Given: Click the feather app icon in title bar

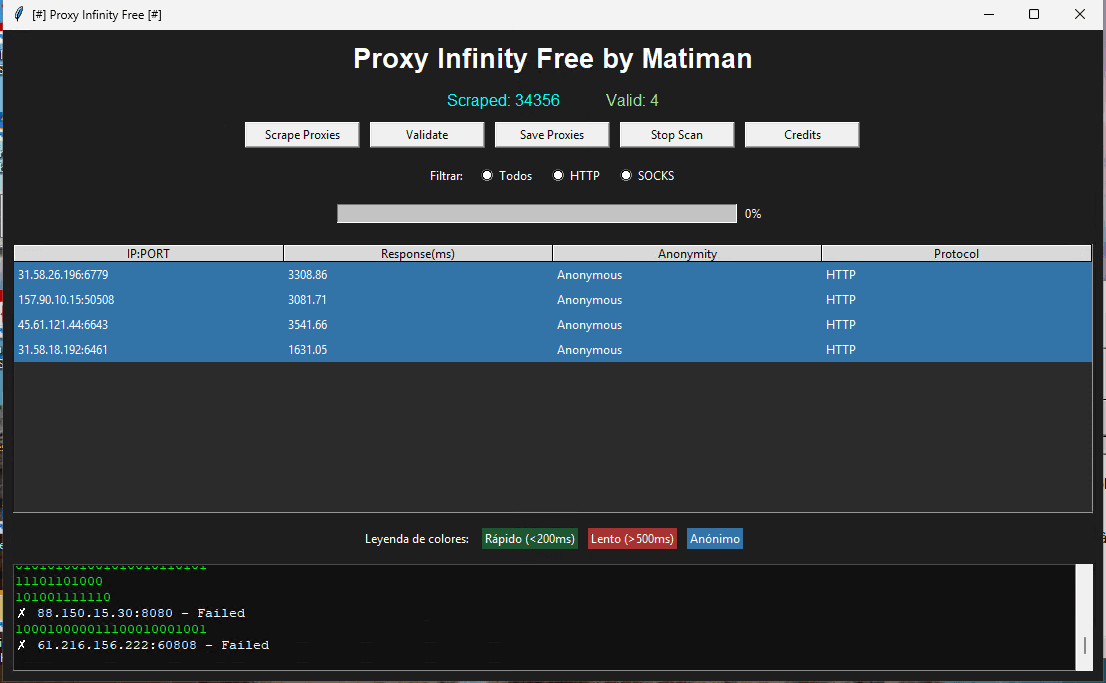Looking at the screenshot, I should [19, 14].
